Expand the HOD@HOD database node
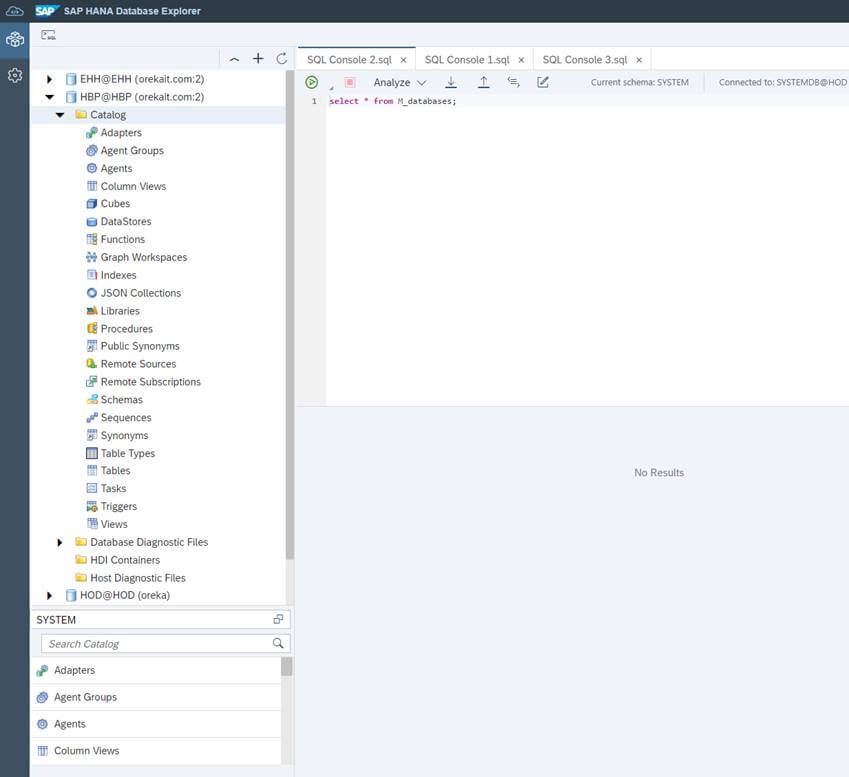Viewport: 849px width, 777px height. point(49,596)
